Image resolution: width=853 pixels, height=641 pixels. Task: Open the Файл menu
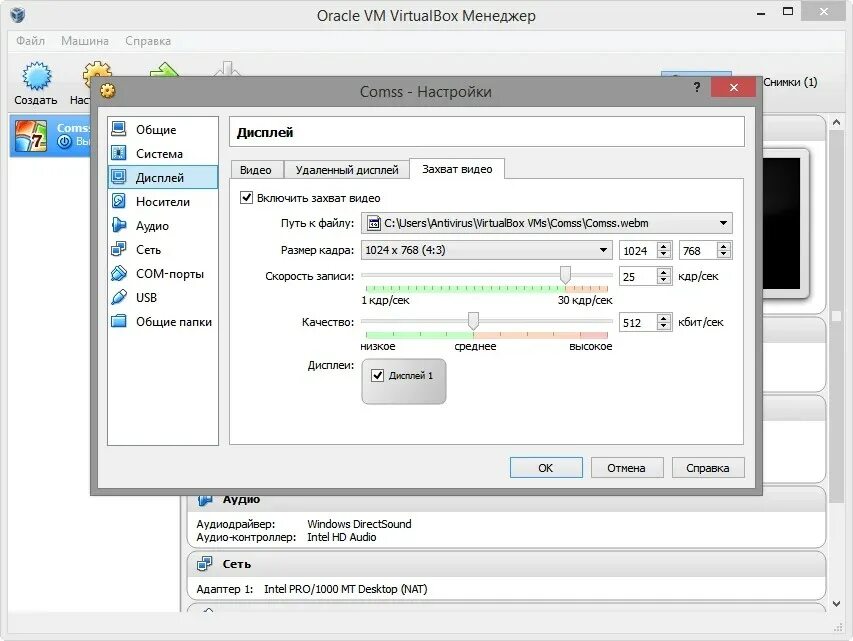tap(30, 41)
